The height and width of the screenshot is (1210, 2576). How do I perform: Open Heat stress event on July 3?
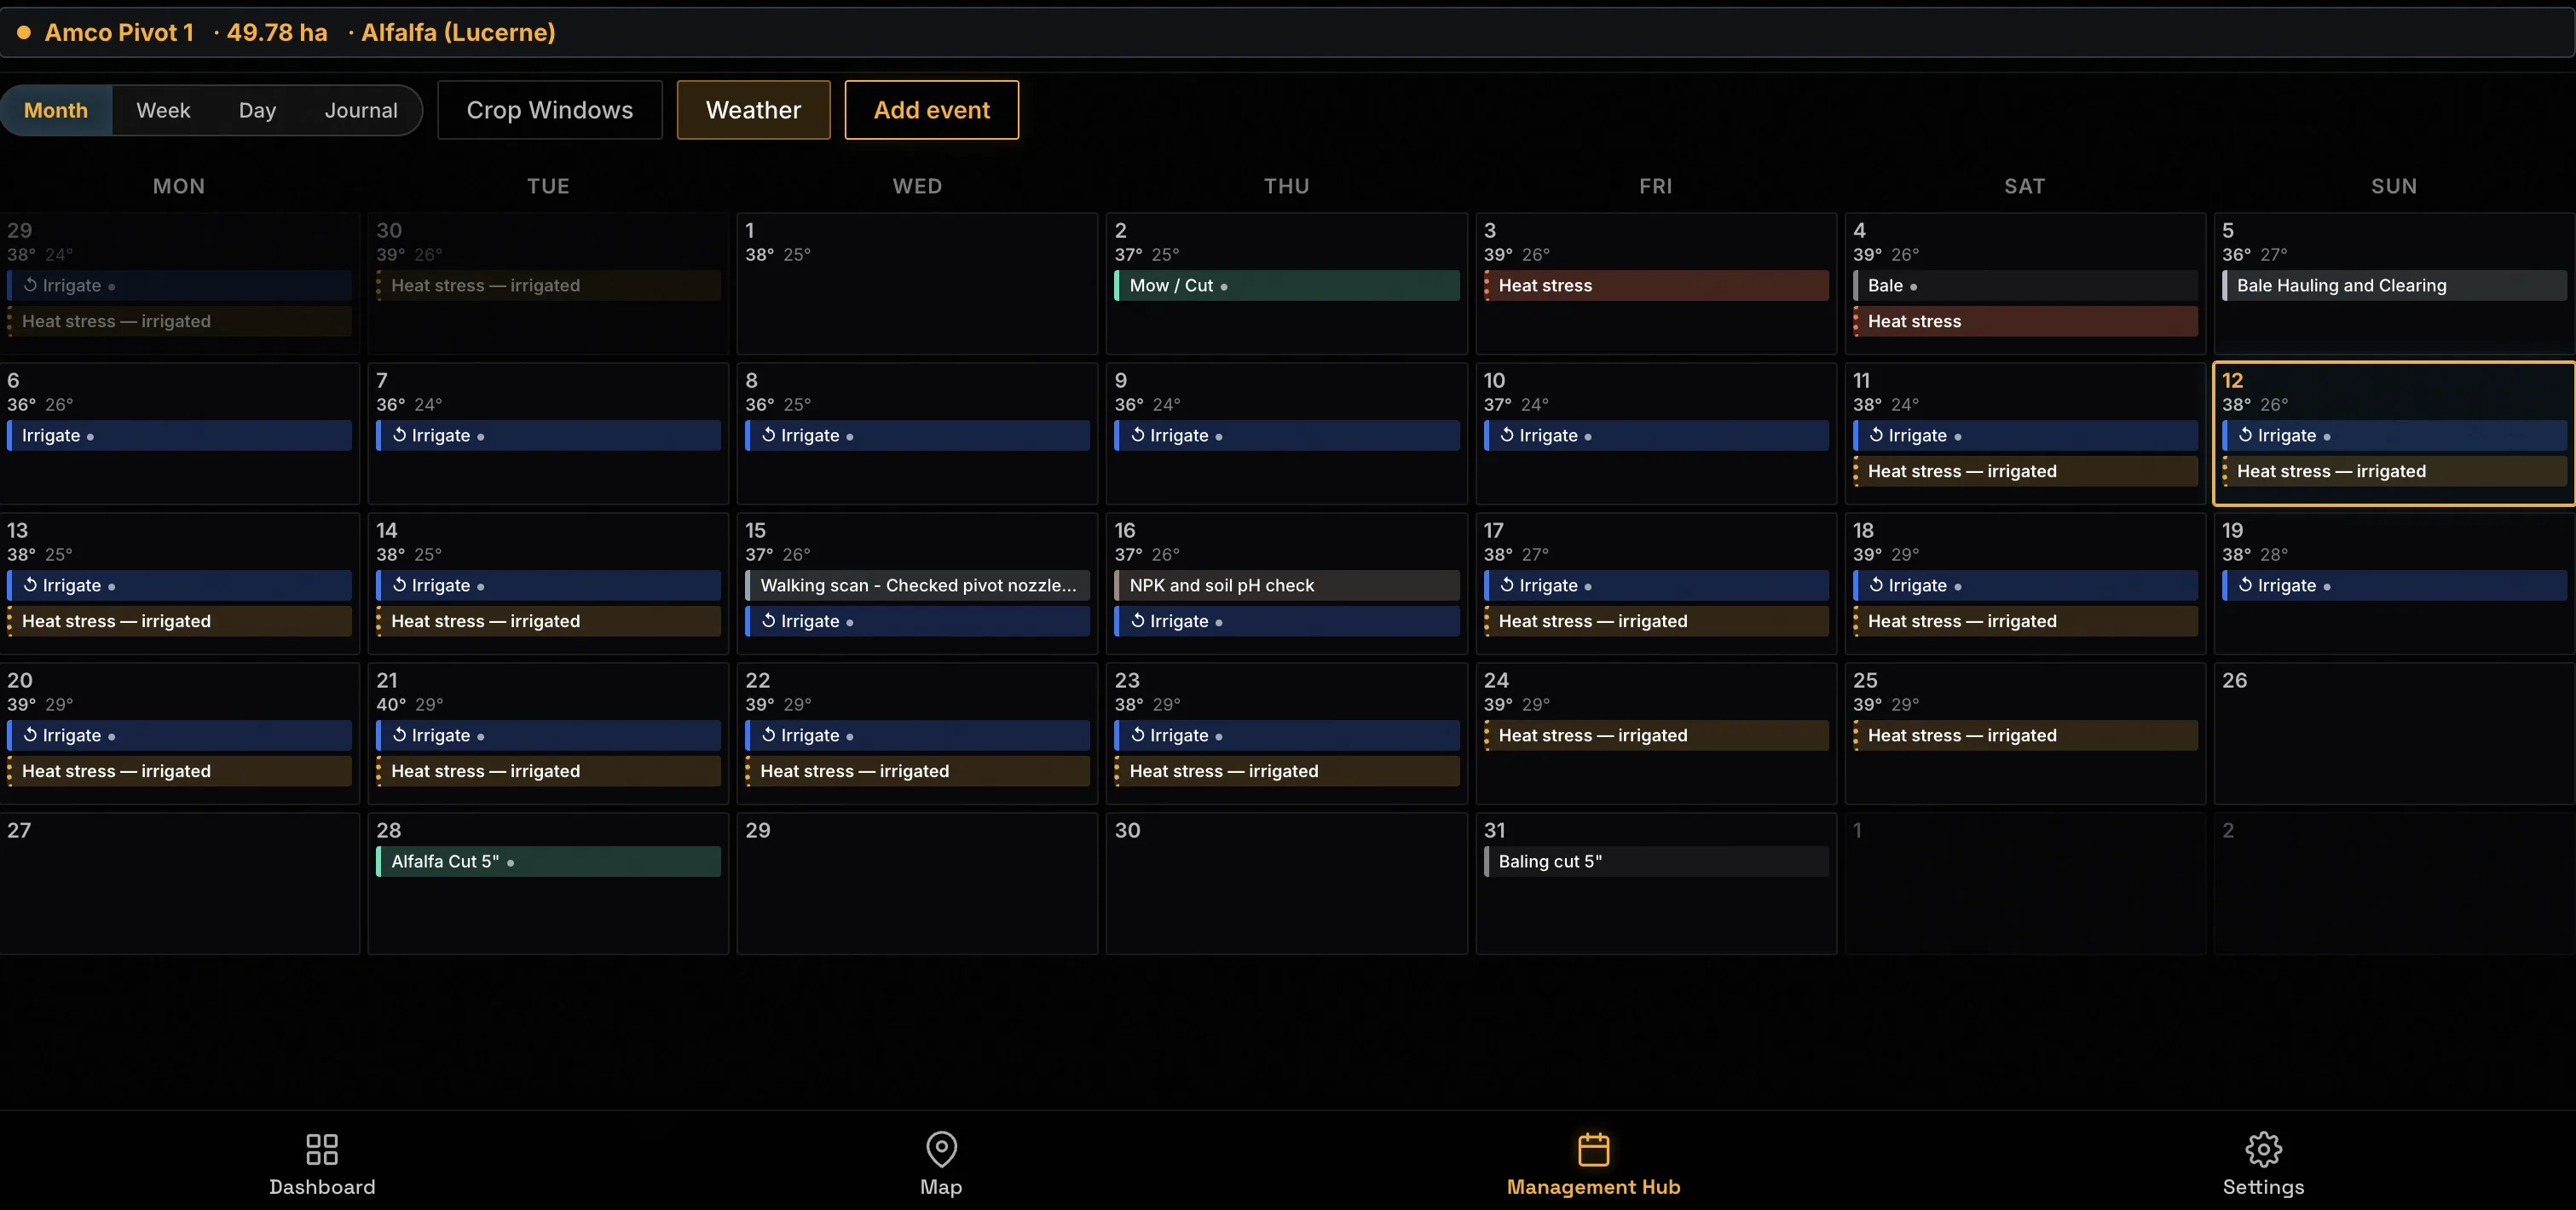click(1656, 285)
